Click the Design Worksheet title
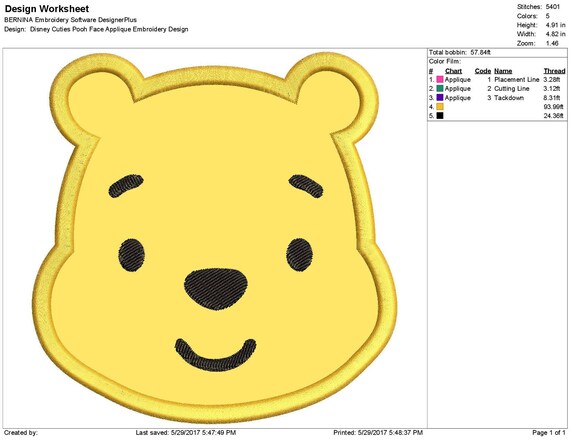The image size is (570, 440). click(x=47, y=9)
